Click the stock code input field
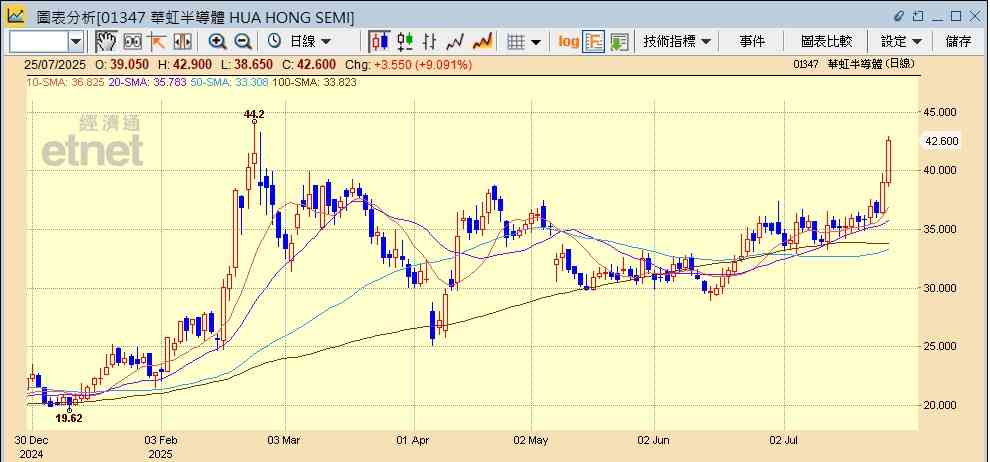 (x=39, y=42)
